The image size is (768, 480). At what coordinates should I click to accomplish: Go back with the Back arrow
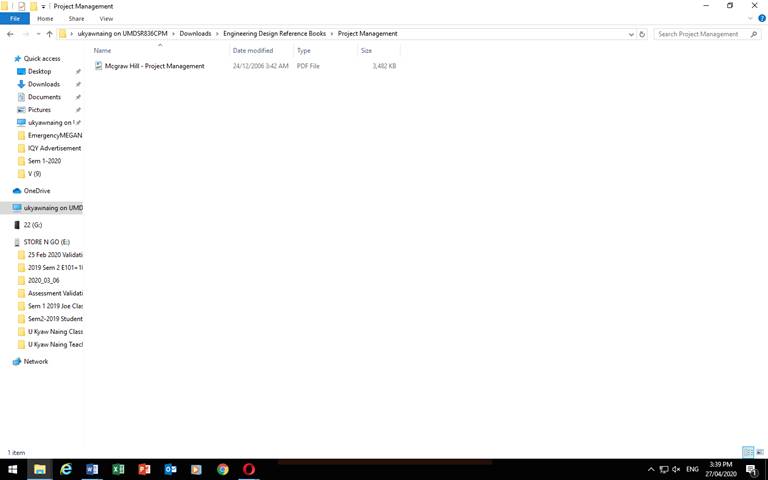[x=10, y=34]
